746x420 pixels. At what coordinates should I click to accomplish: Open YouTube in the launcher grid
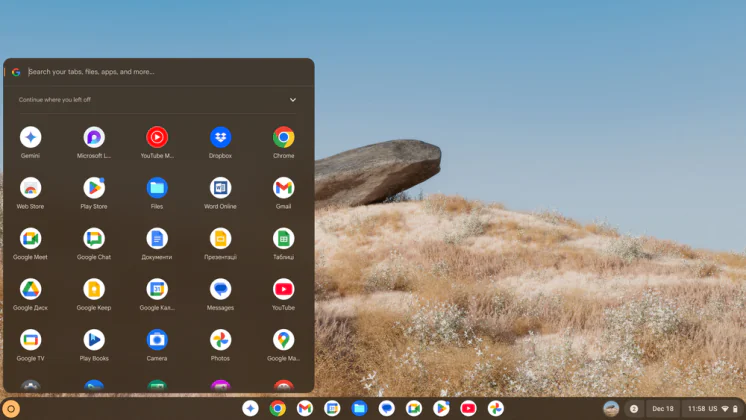pos(284,289)
